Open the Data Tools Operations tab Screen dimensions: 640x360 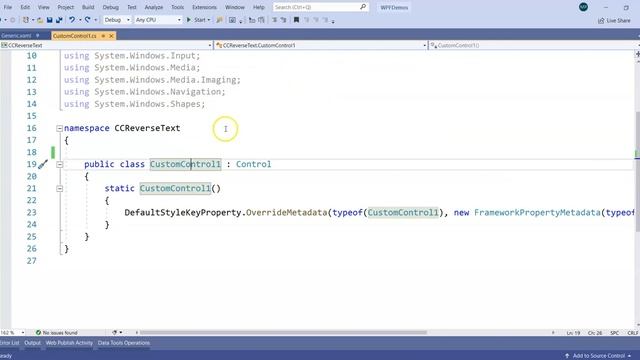pyautogui.click(x=124, y=343)
